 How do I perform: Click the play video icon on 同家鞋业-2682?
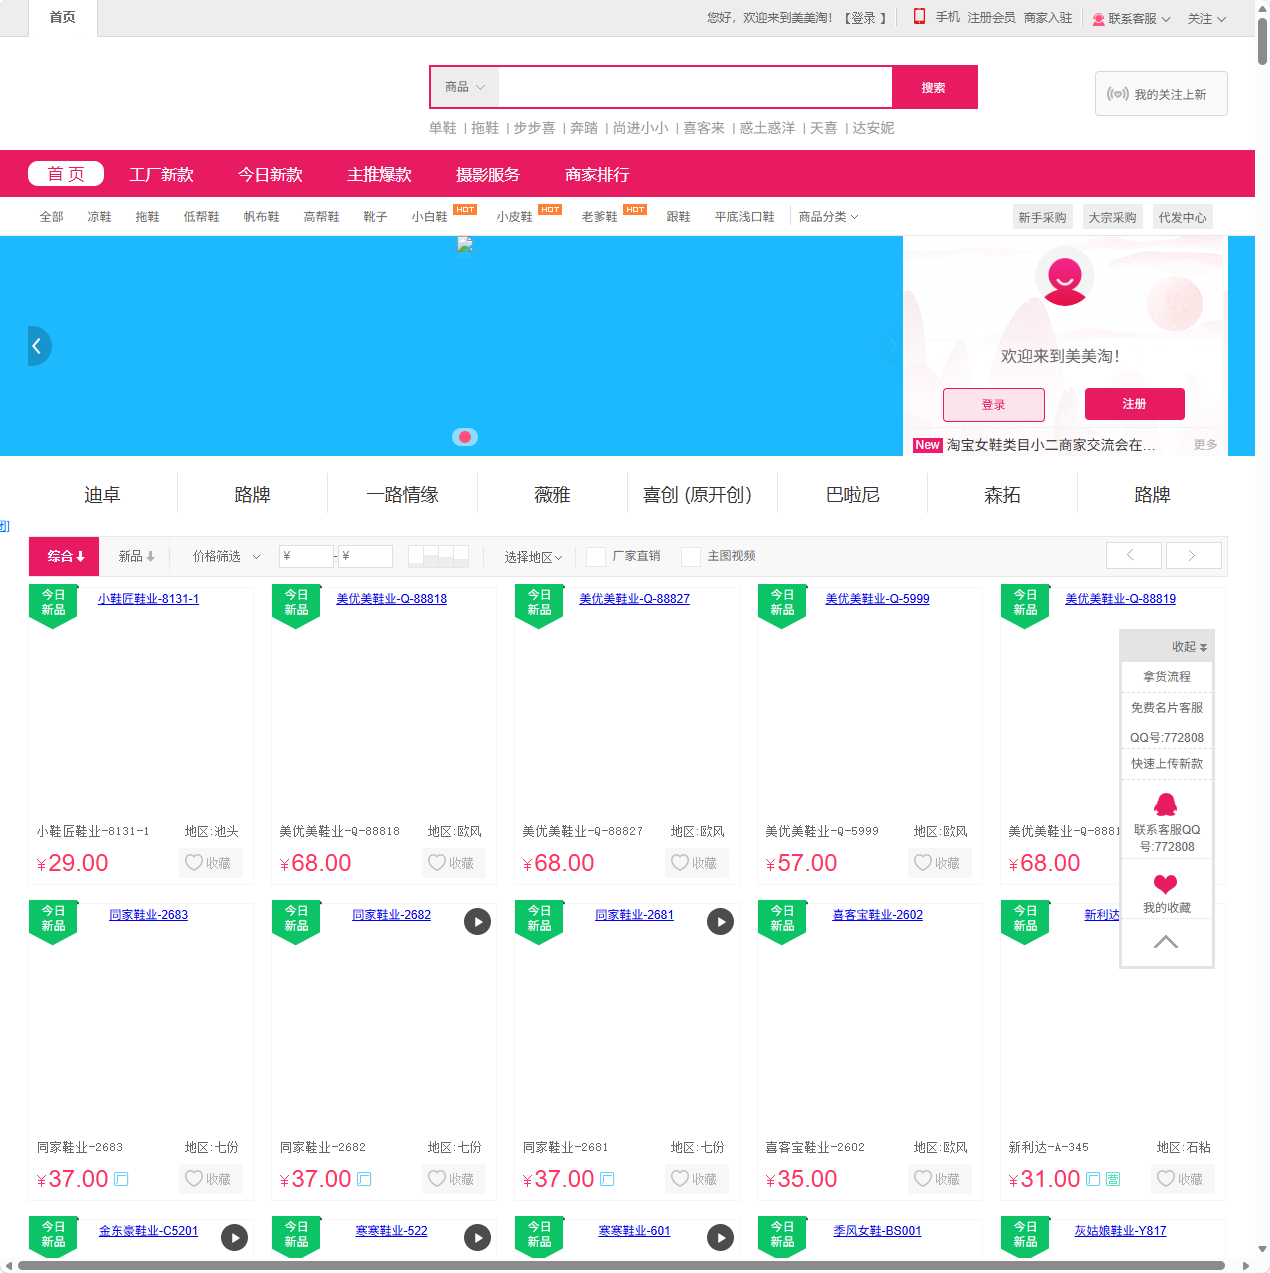(477, 921)
